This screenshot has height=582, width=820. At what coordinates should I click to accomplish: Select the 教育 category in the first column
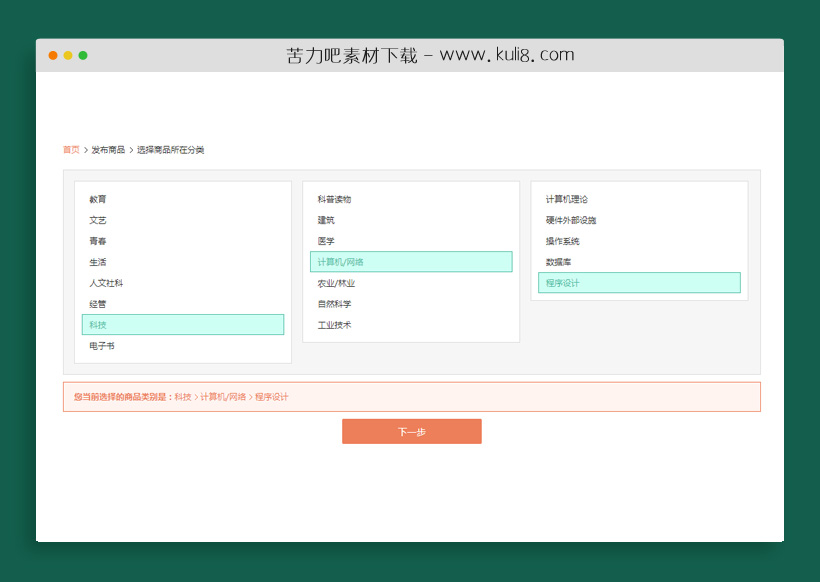pos(97,198)
